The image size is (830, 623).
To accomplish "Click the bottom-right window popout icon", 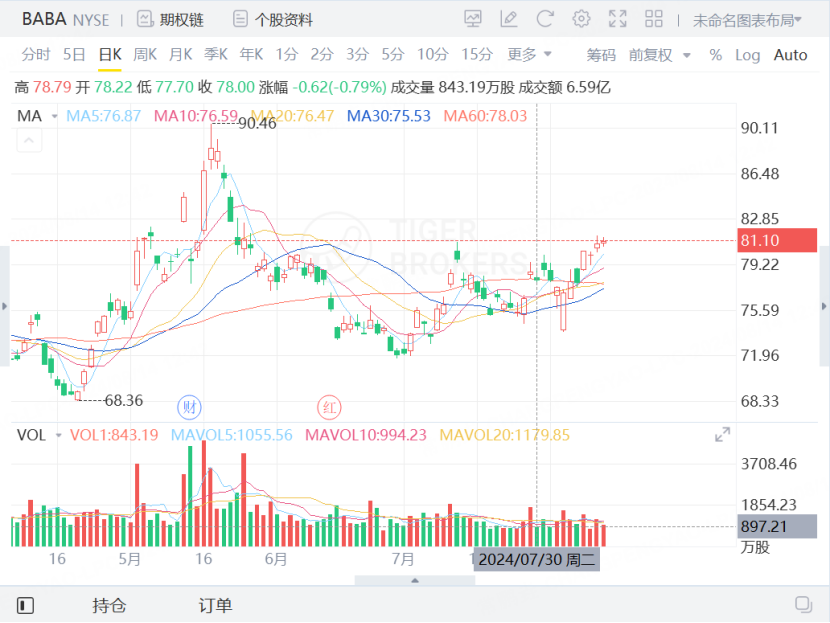I will pyautogui.click(x=804, y=604).
